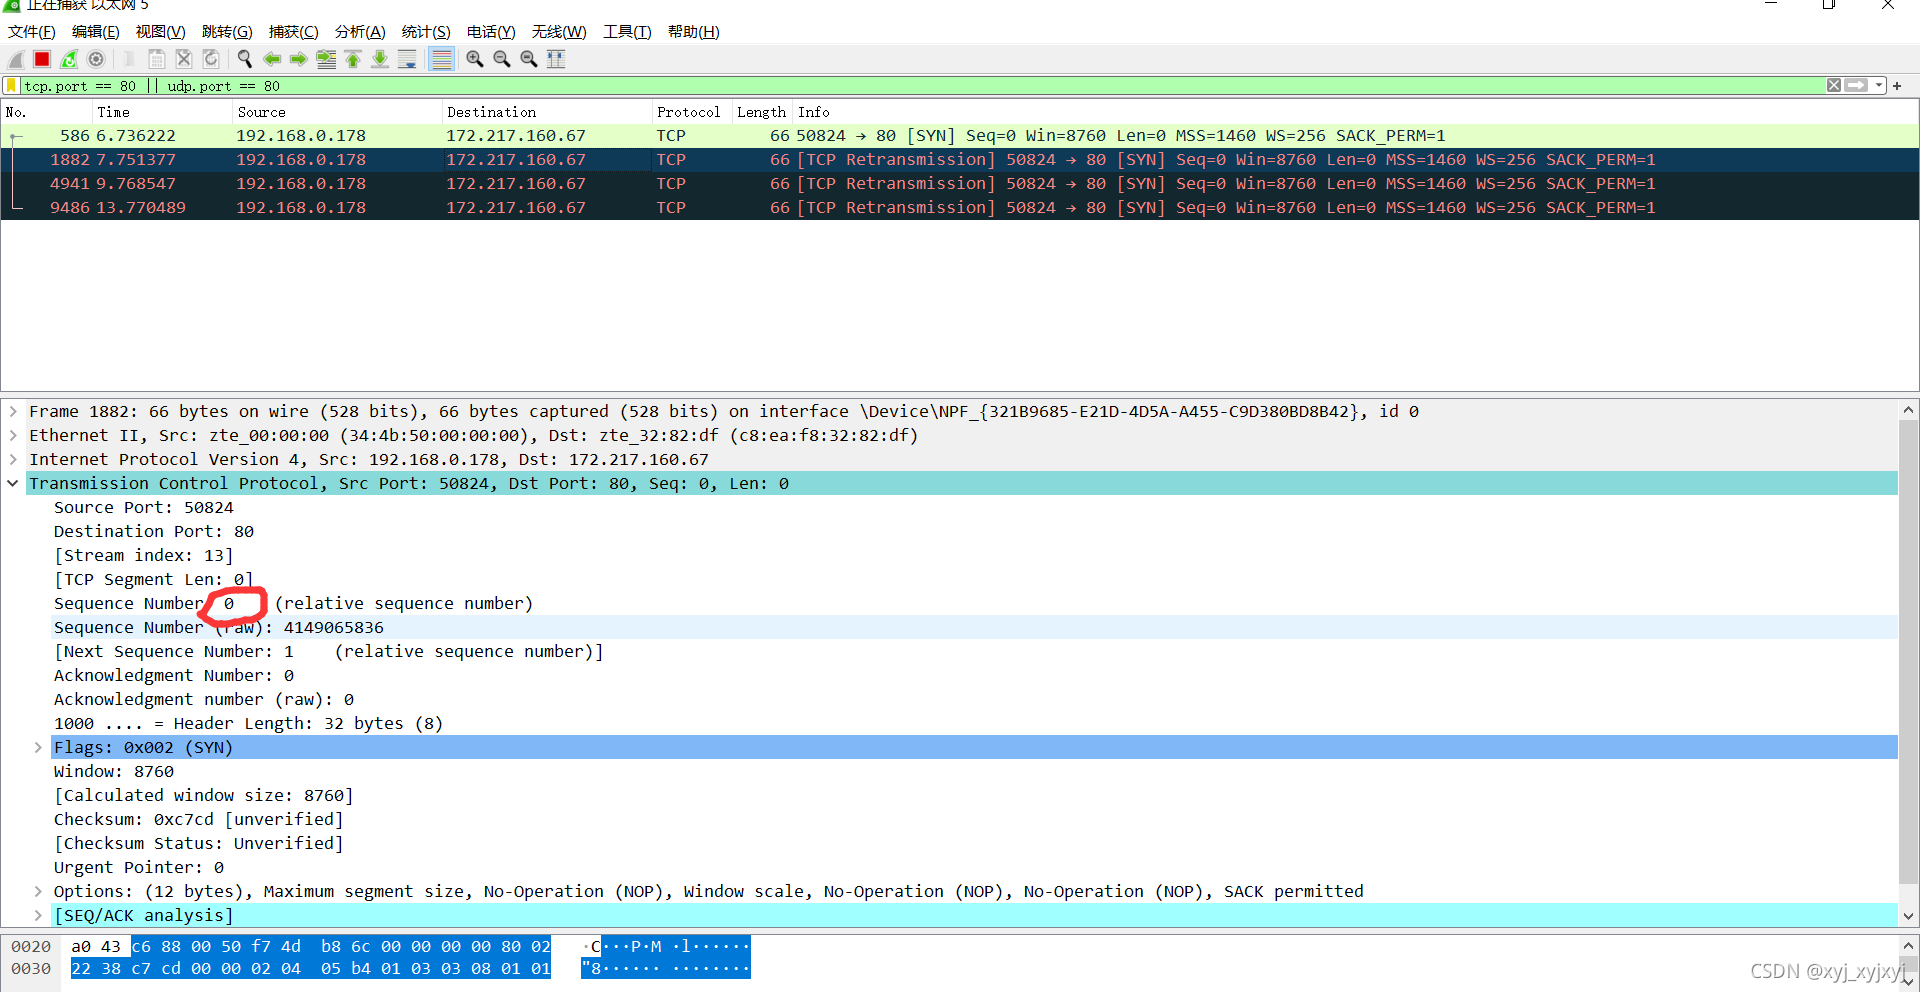Image resolution: width=1920 pixels, height=992 pixels.
Task: Sort by Info column header
Action: tap(1356, 112)
